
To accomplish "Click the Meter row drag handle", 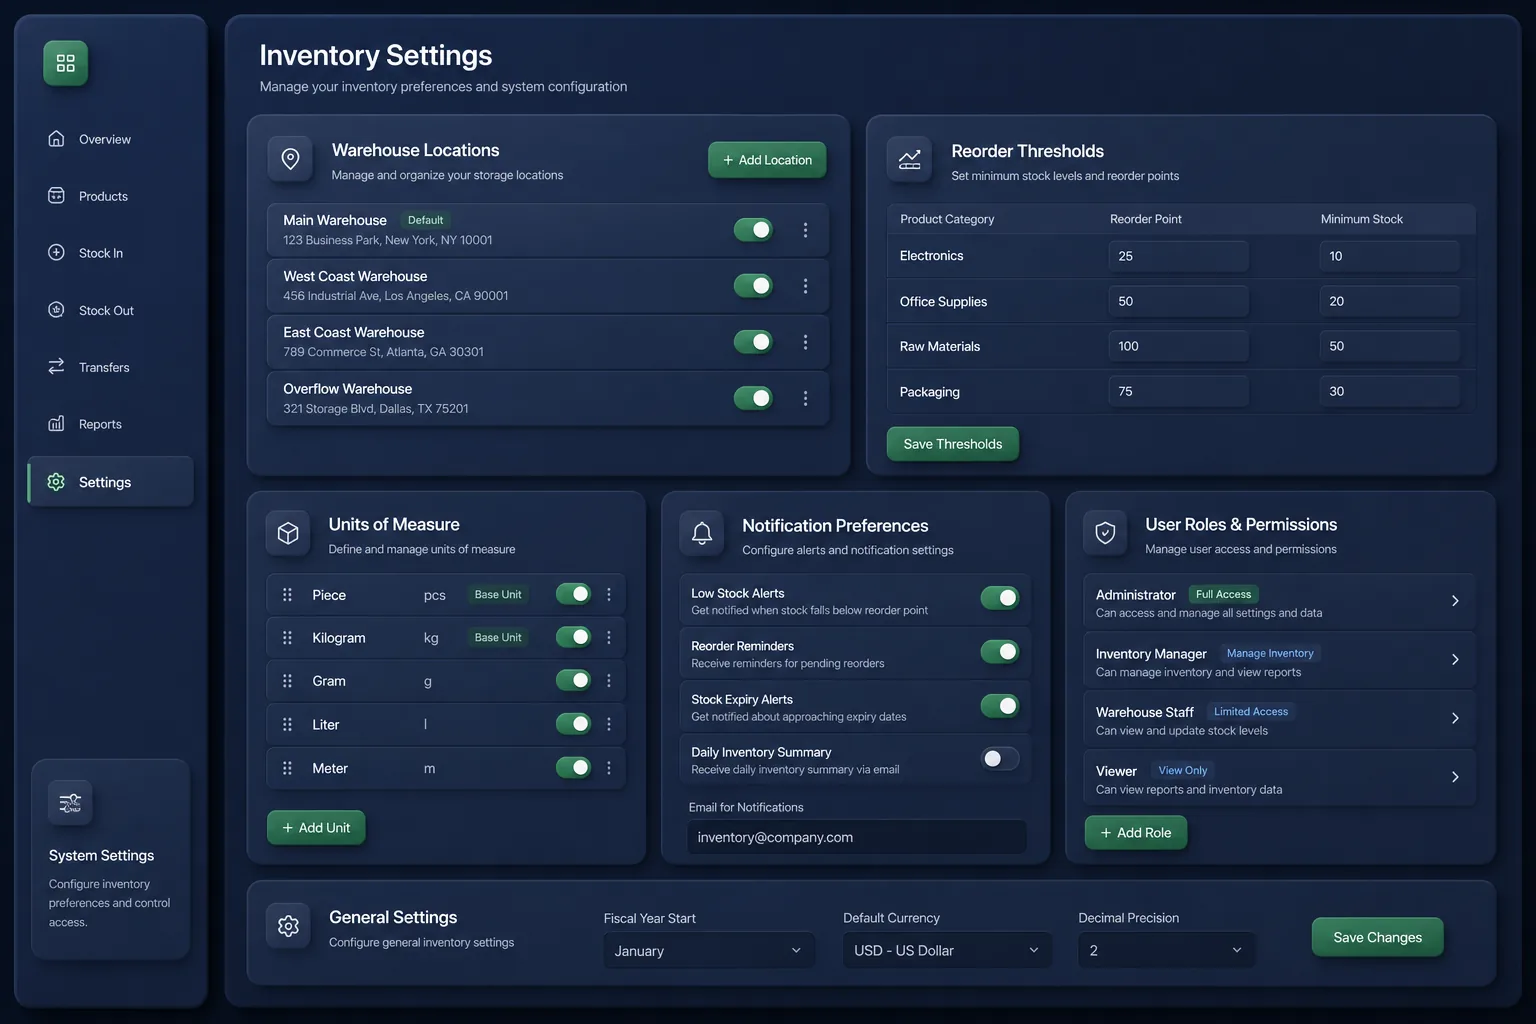I will [287, 768].
